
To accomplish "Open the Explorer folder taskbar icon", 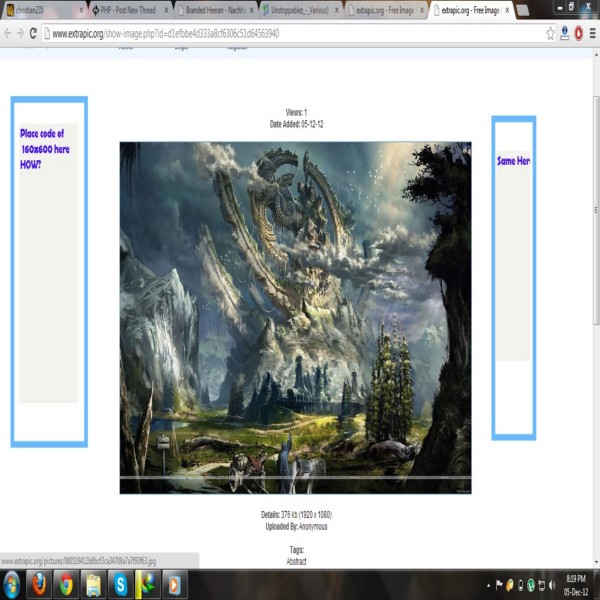I will [x=93, y=584].
